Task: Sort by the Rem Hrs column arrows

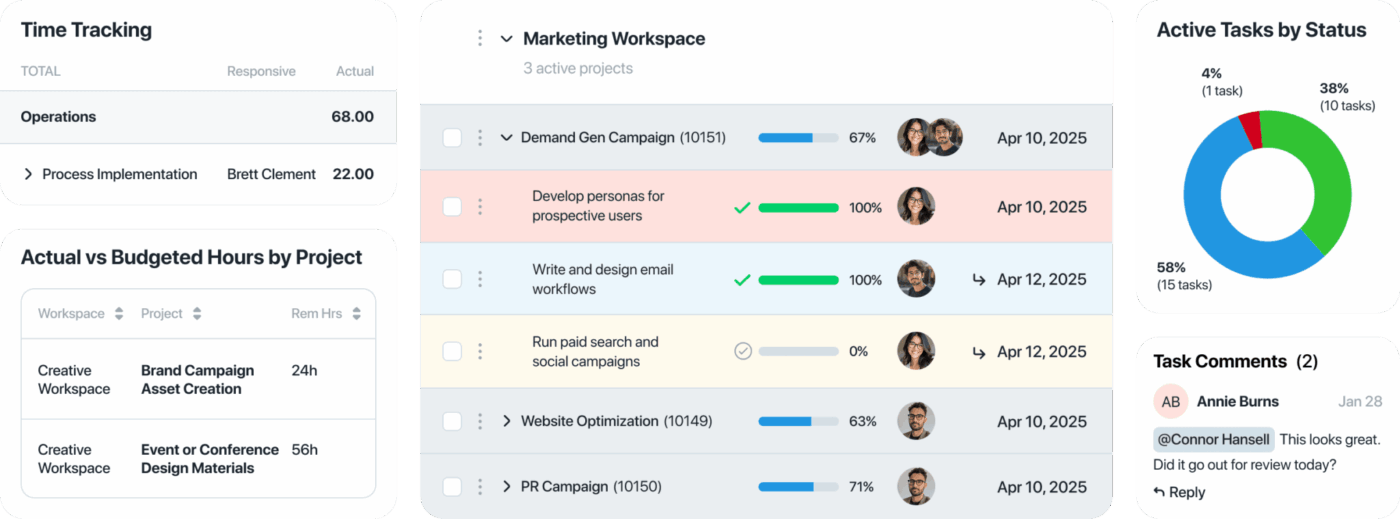Action: click(357, 314)
